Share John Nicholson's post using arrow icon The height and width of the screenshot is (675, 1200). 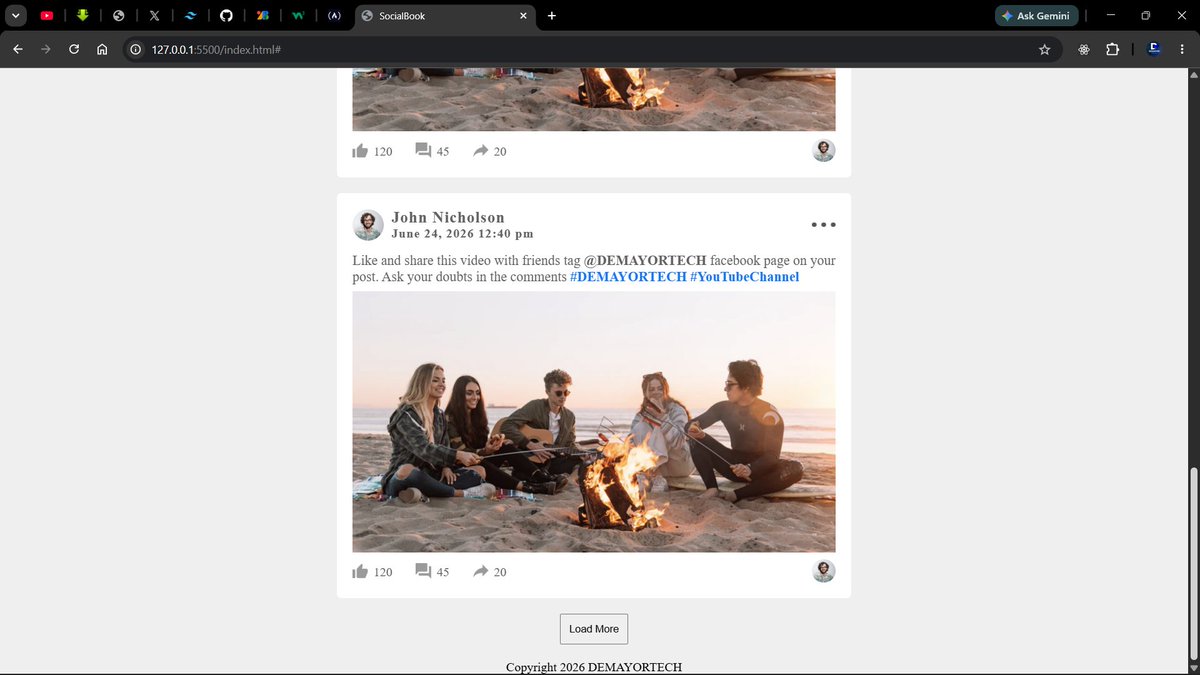[481, 571]
